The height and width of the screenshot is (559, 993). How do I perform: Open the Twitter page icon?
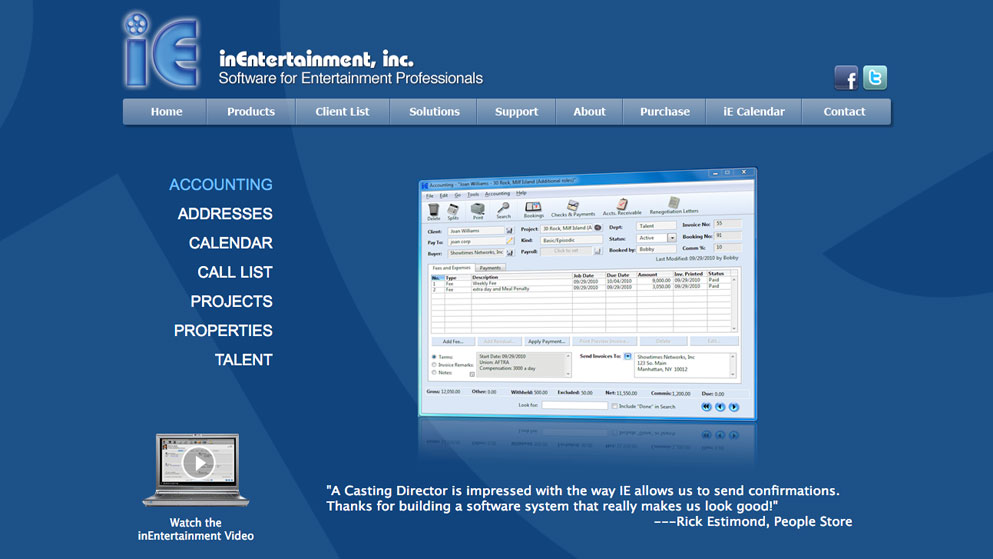pos(875,78)
